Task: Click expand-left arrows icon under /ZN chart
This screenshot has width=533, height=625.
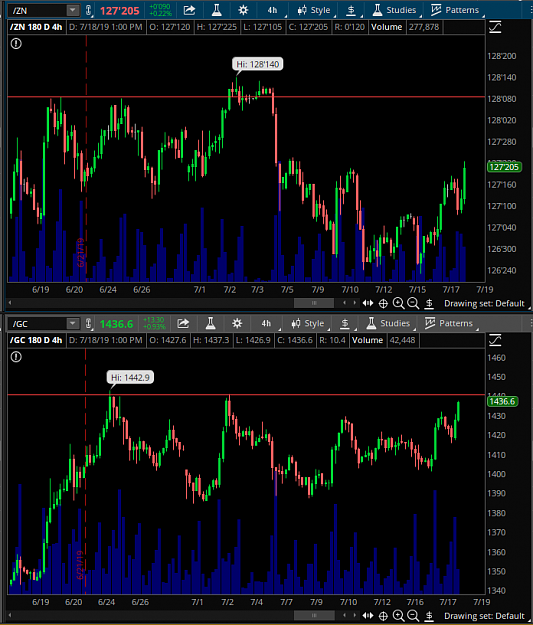Action: tap(368, 303)
